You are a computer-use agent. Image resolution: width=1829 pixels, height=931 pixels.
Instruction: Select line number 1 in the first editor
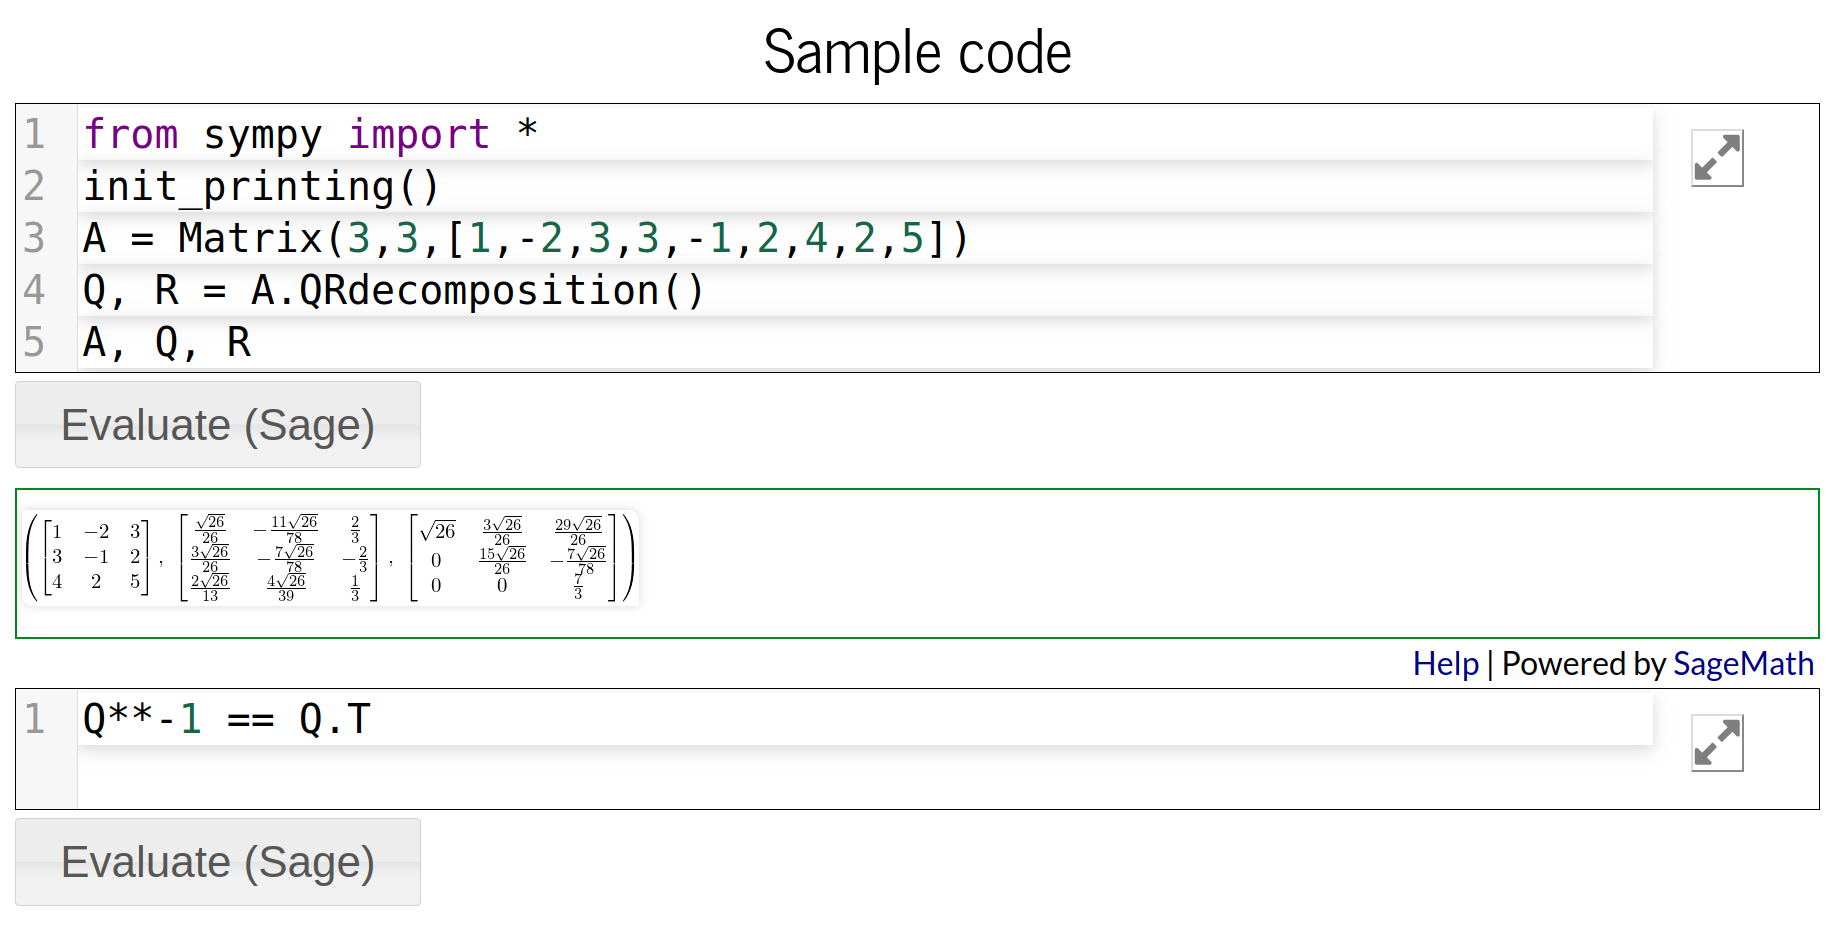click(35, 133)
